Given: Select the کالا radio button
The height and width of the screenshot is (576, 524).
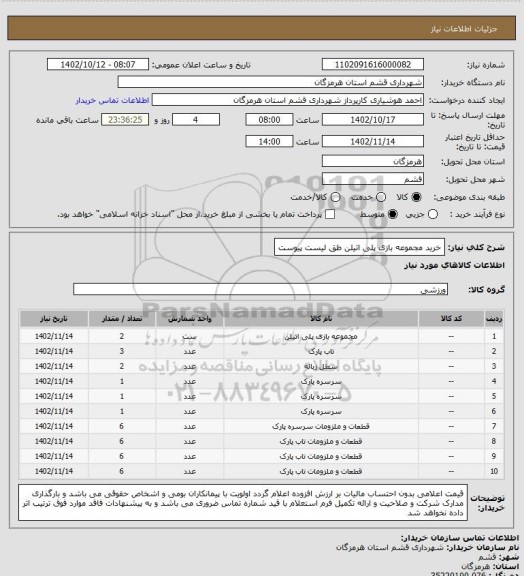Looking at the screenshot, I should [x=416, y=197].
